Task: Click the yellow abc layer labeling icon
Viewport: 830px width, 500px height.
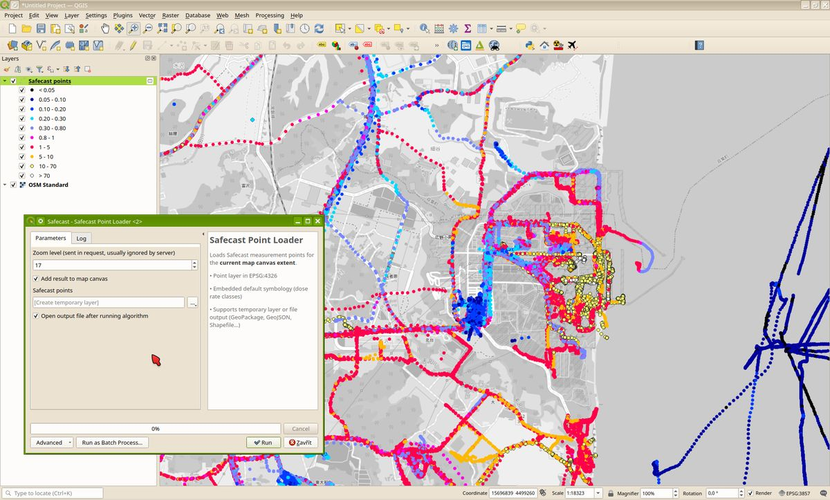Action: click(321, 46)
